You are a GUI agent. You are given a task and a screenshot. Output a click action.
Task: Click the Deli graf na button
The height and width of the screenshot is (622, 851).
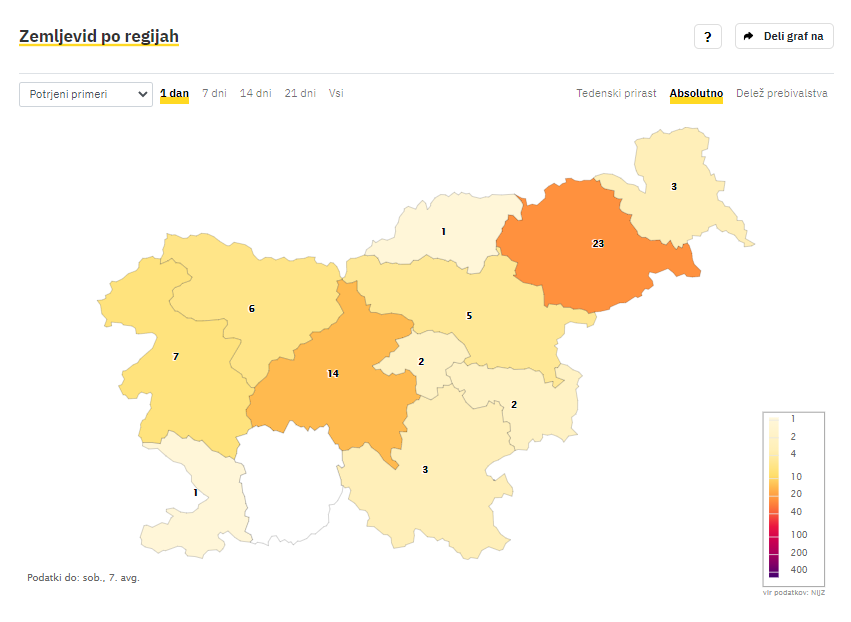coord(784,36)
